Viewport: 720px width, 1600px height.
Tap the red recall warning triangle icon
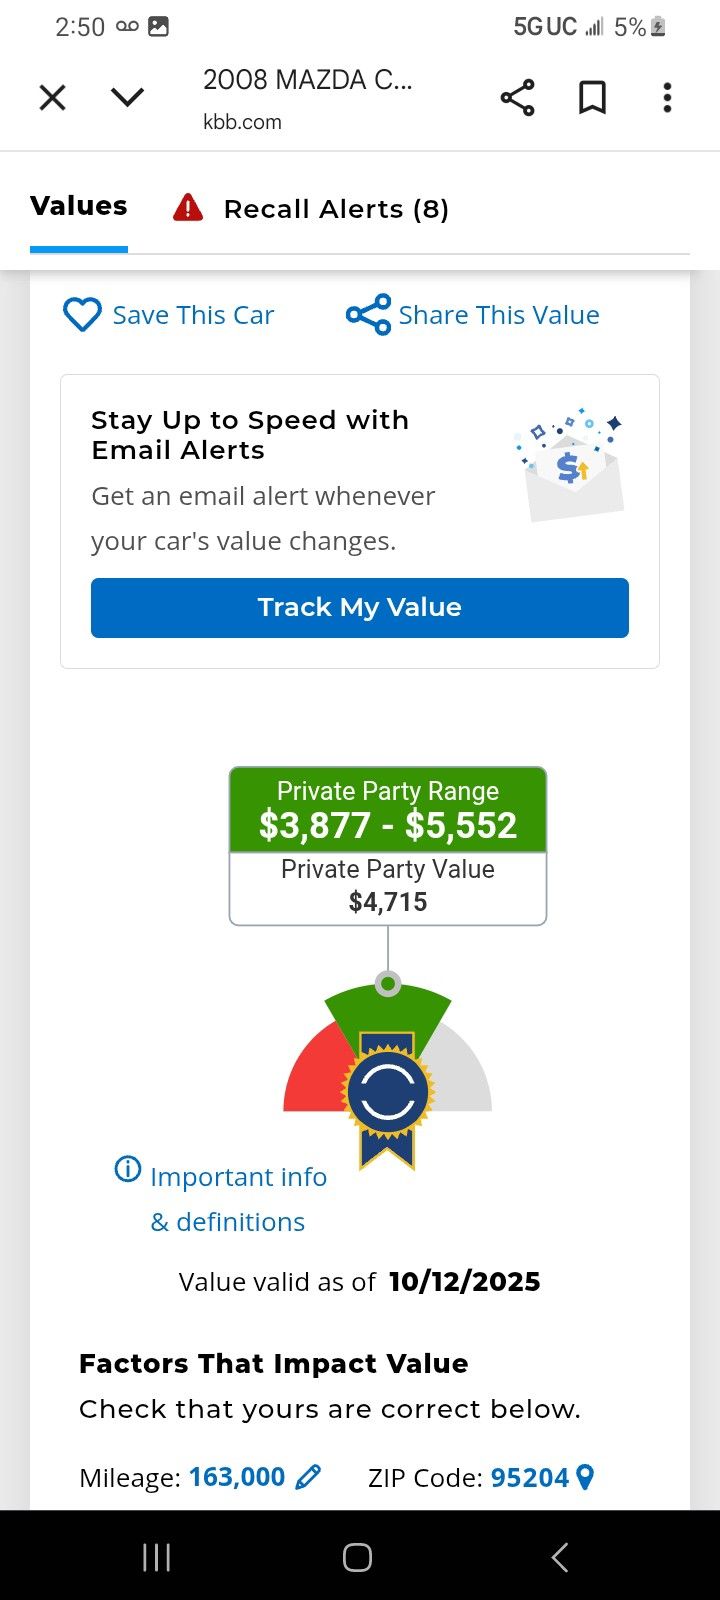click(x=188, y=208)
